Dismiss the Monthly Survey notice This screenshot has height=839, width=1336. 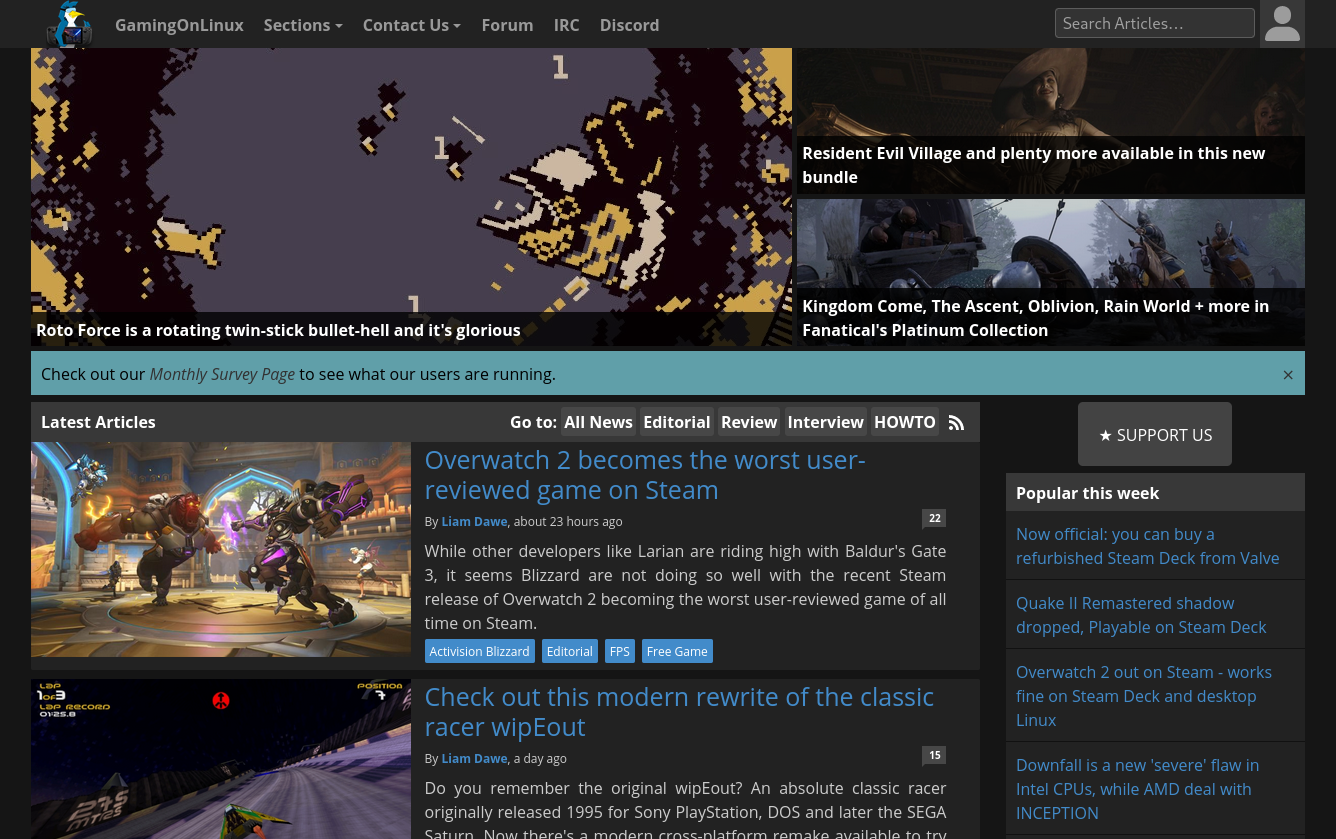point(1288,375)
